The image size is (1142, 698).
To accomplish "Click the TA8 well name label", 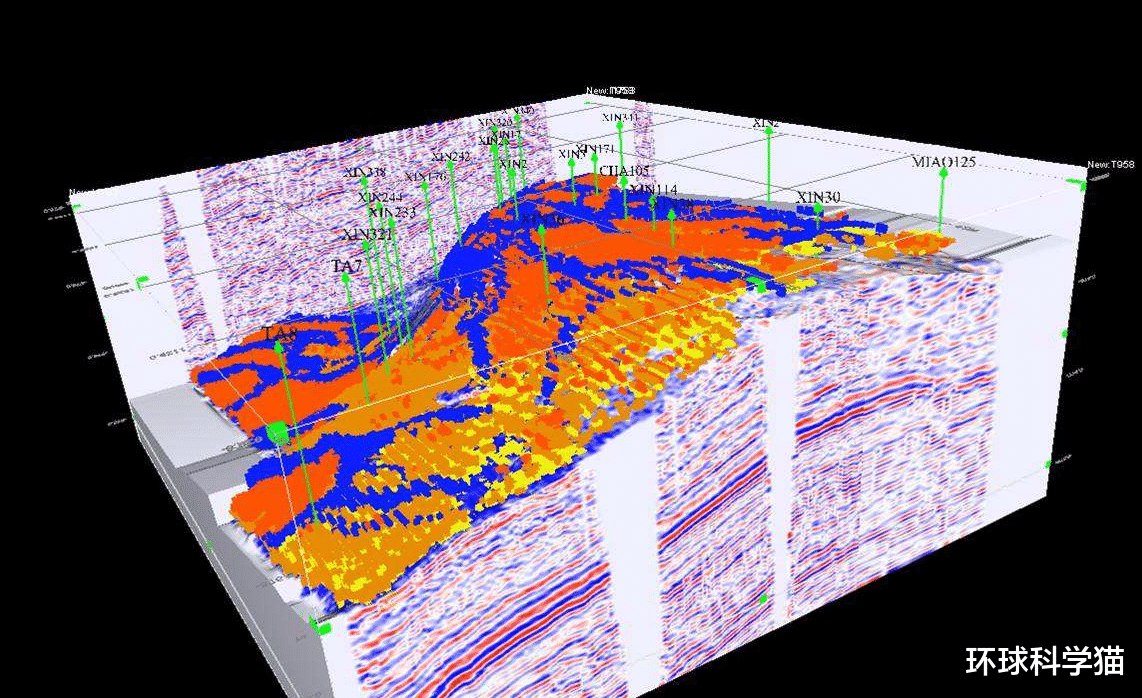I will 280,334.
